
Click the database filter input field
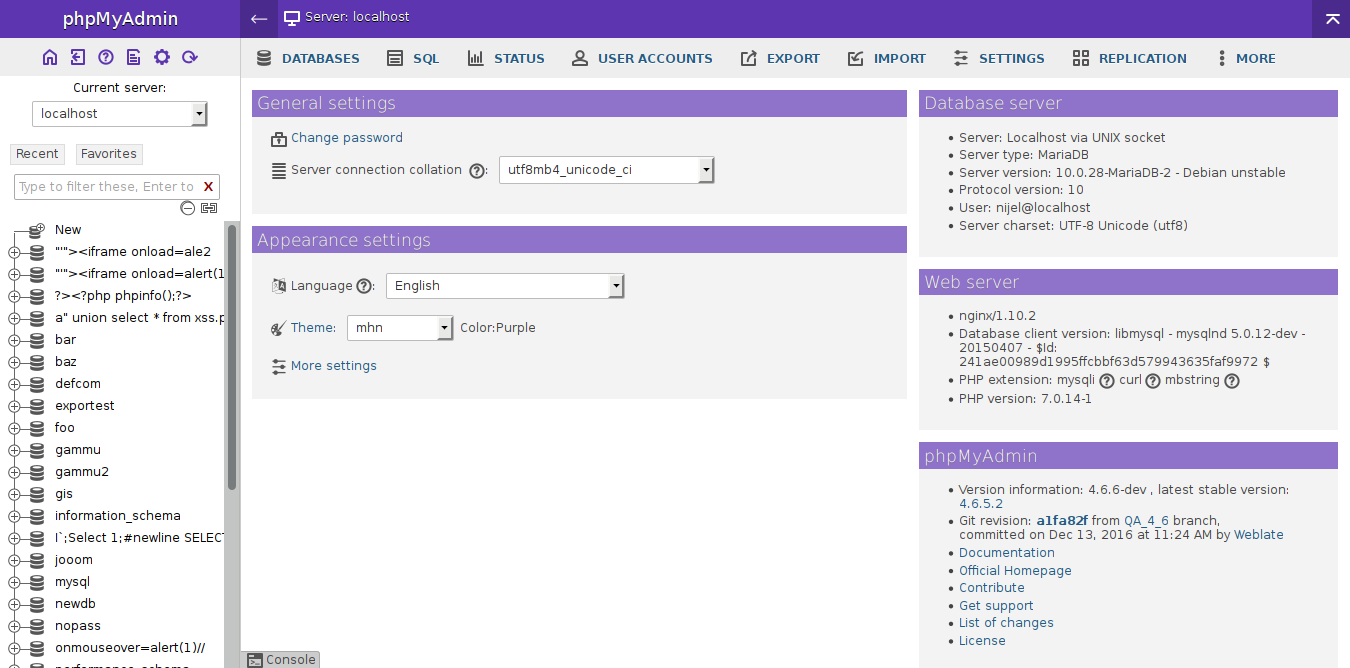(105, 187)
